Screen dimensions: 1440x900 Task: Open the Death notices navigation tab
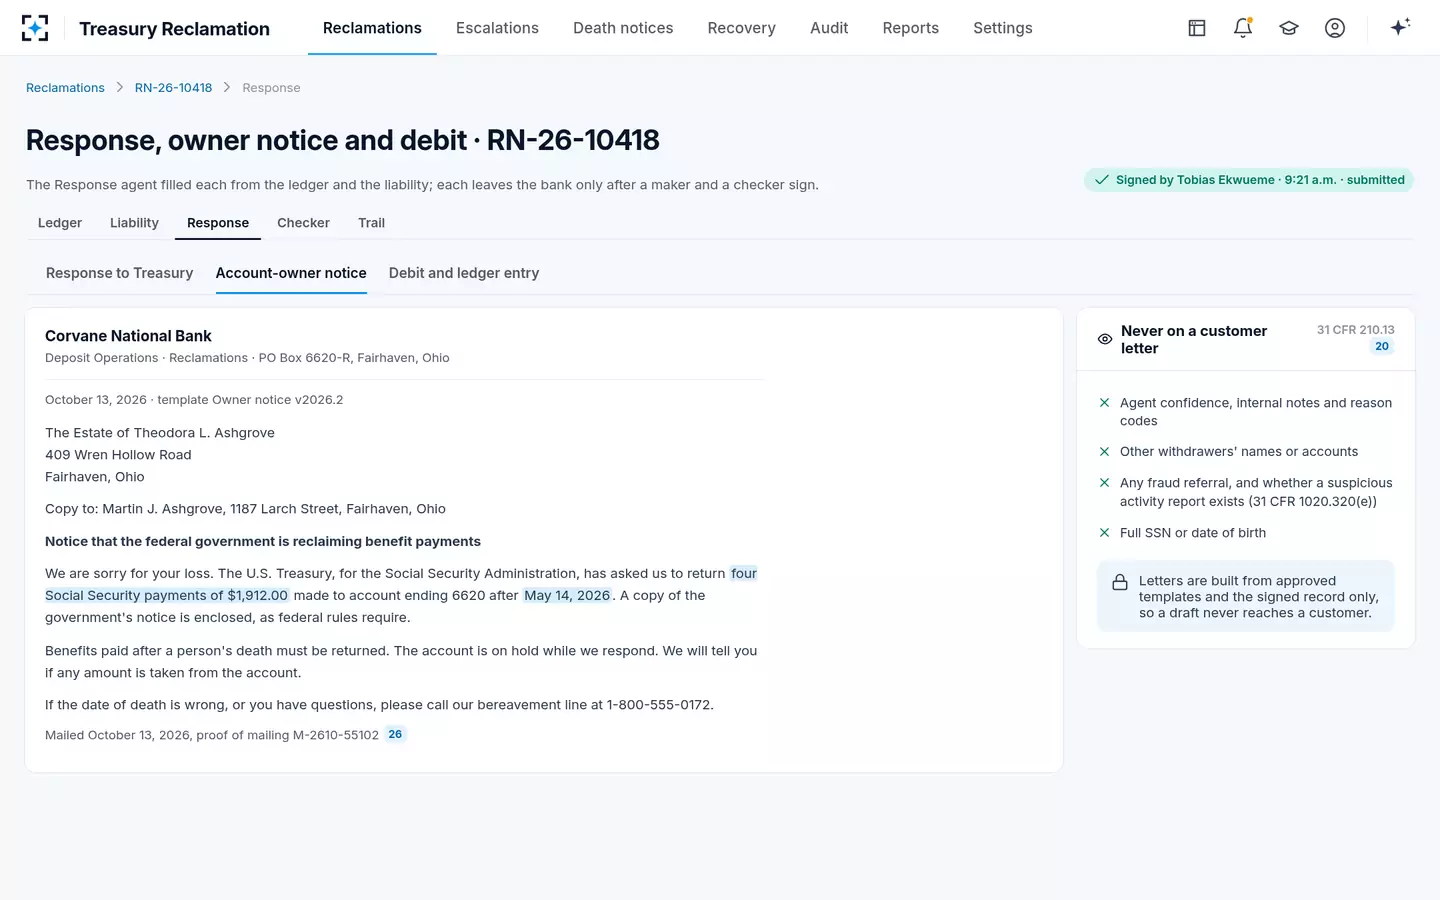tap(623, 28)
